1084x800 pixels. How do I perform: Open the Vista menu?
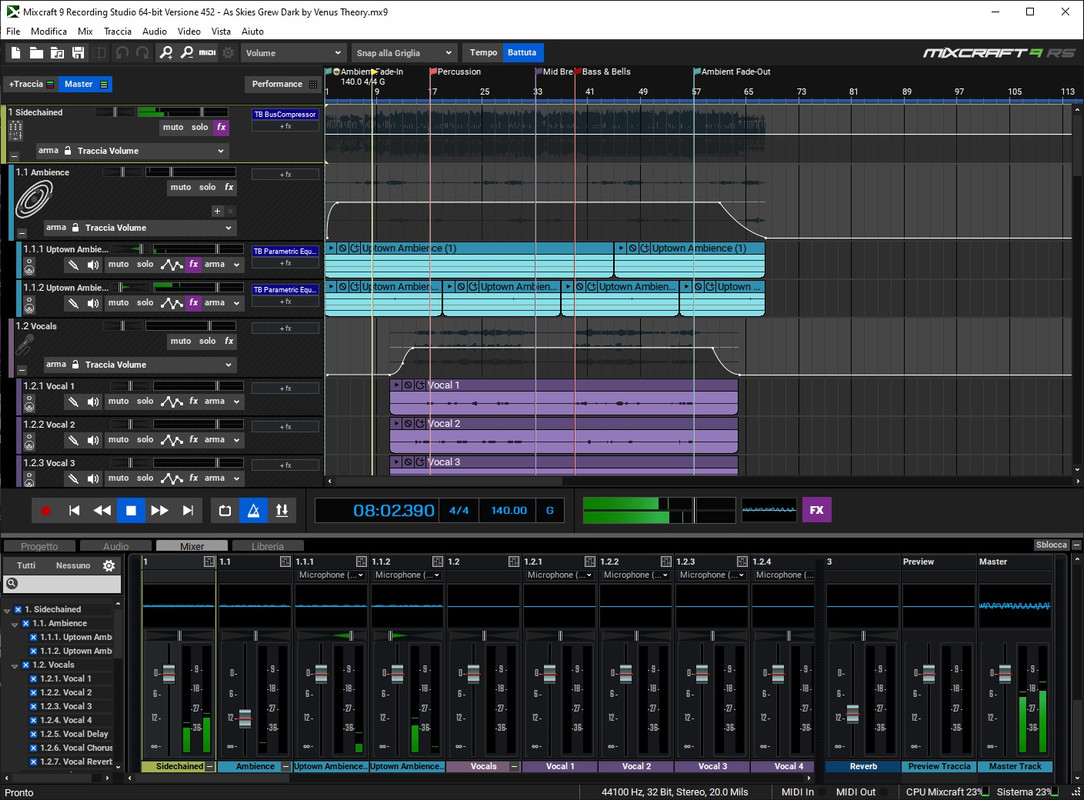click(221, 31)
